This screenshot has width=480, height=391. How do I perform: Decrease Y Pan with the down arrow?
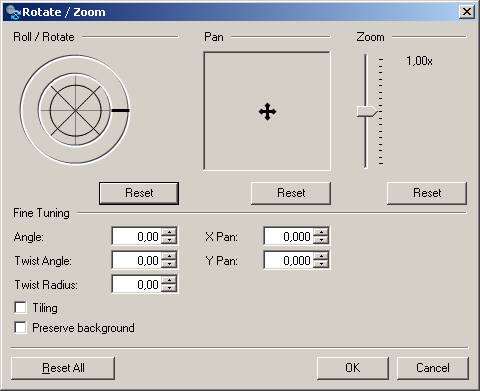321,264
